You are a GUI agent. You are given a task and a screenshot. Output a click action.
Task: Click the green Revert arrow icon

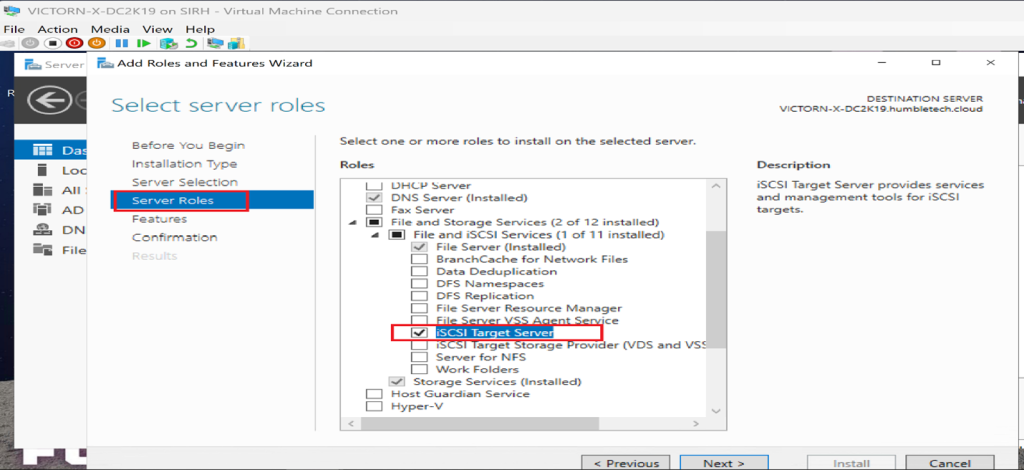(x=191, y=43)
